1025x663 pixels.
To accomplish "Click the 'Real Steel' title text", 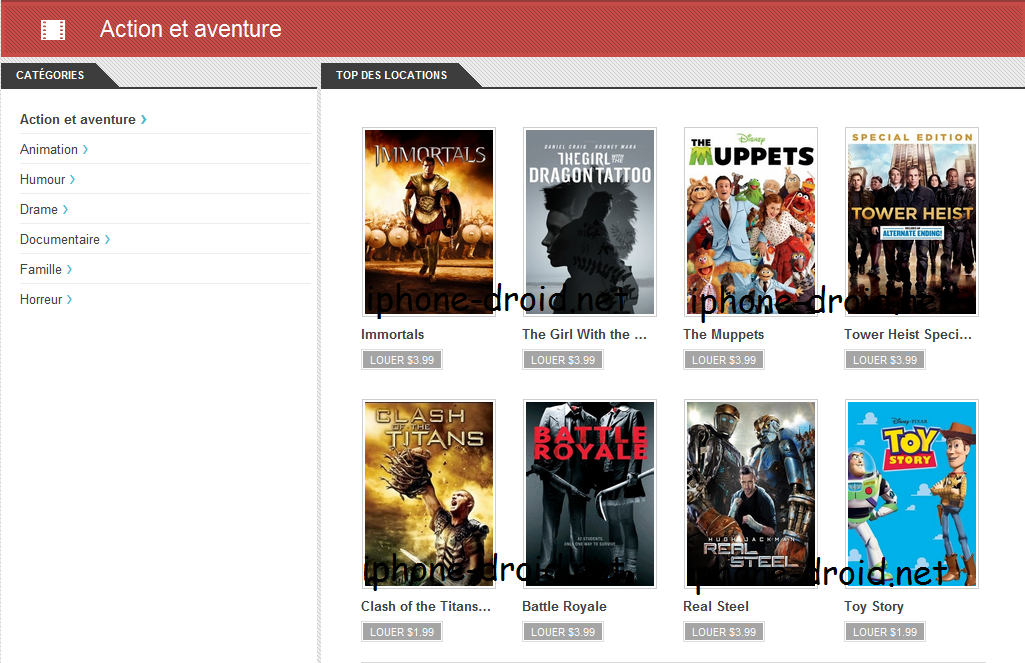I will (716, 607).
